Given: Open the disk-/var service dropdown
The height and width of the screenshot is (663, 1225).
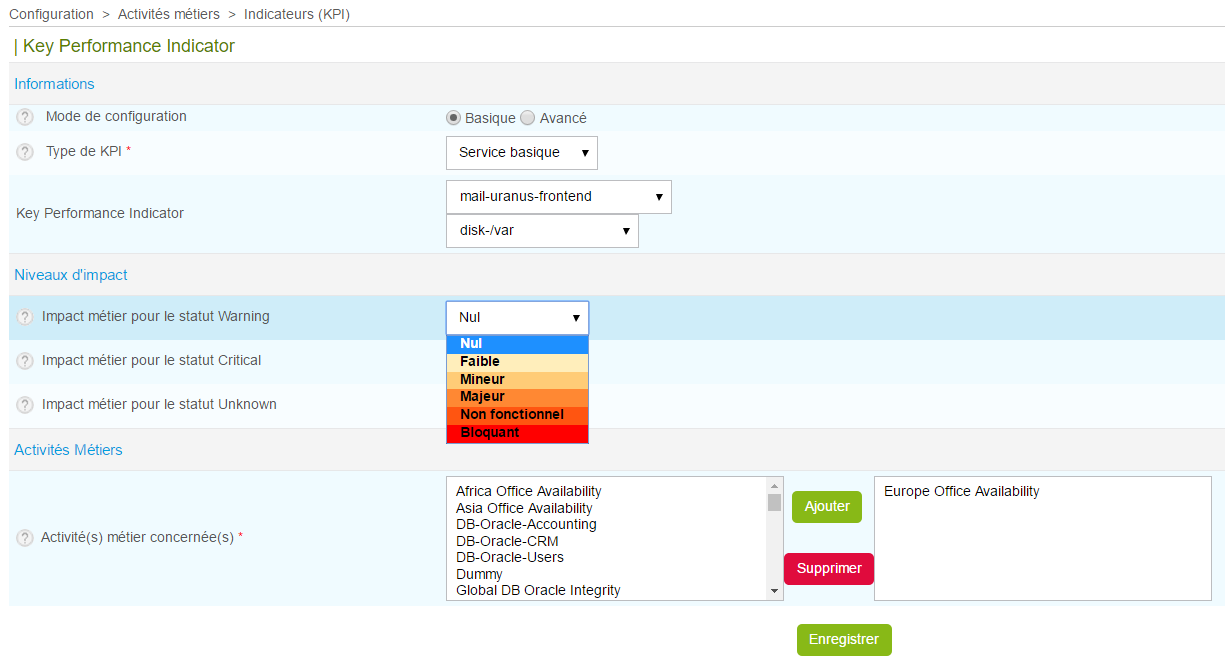Looking at the screenshot, I should pyautogui.click(x=541, y=231).
